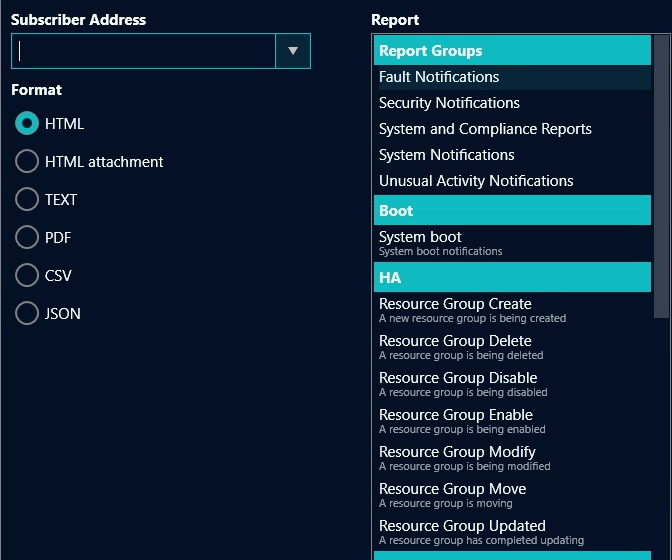Open the Subscriber Address dropdown arrow

click(x=293, y=51)
